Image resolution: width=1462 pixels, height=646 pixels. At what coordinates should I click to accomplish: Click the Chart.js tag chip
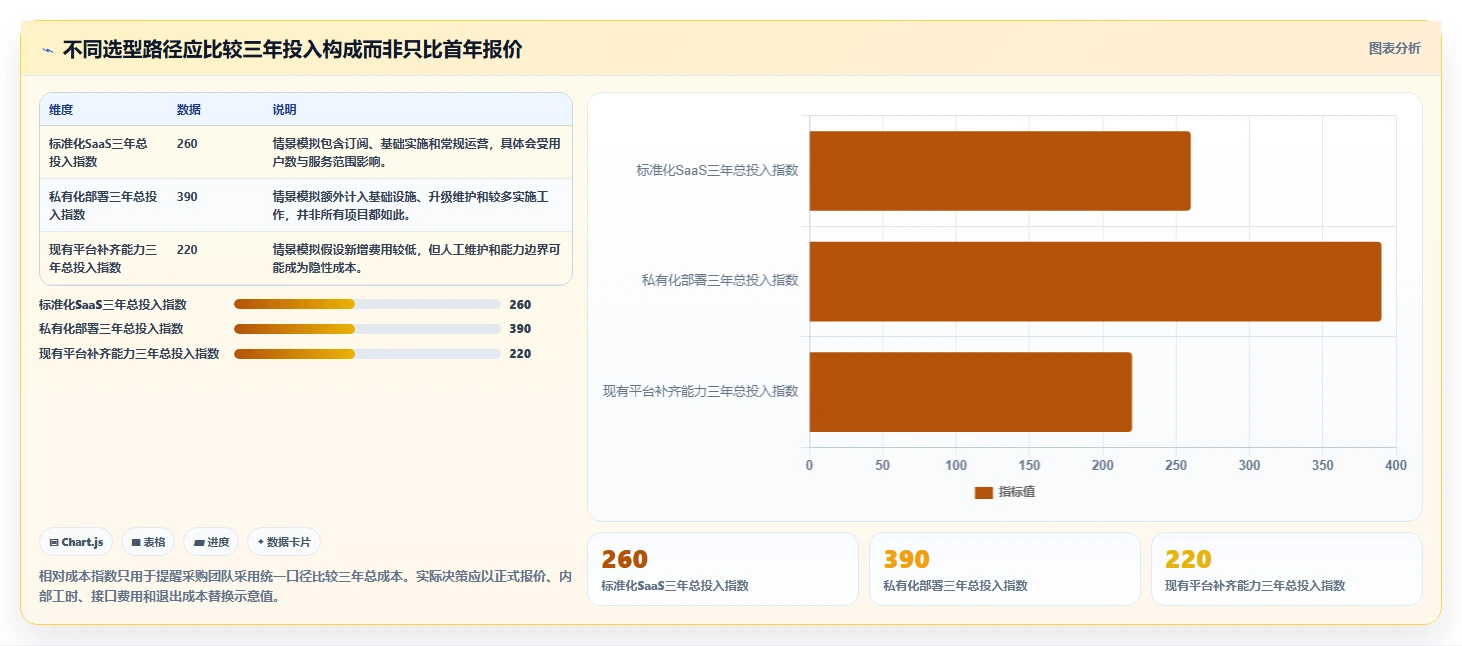(x=76, y=542)
